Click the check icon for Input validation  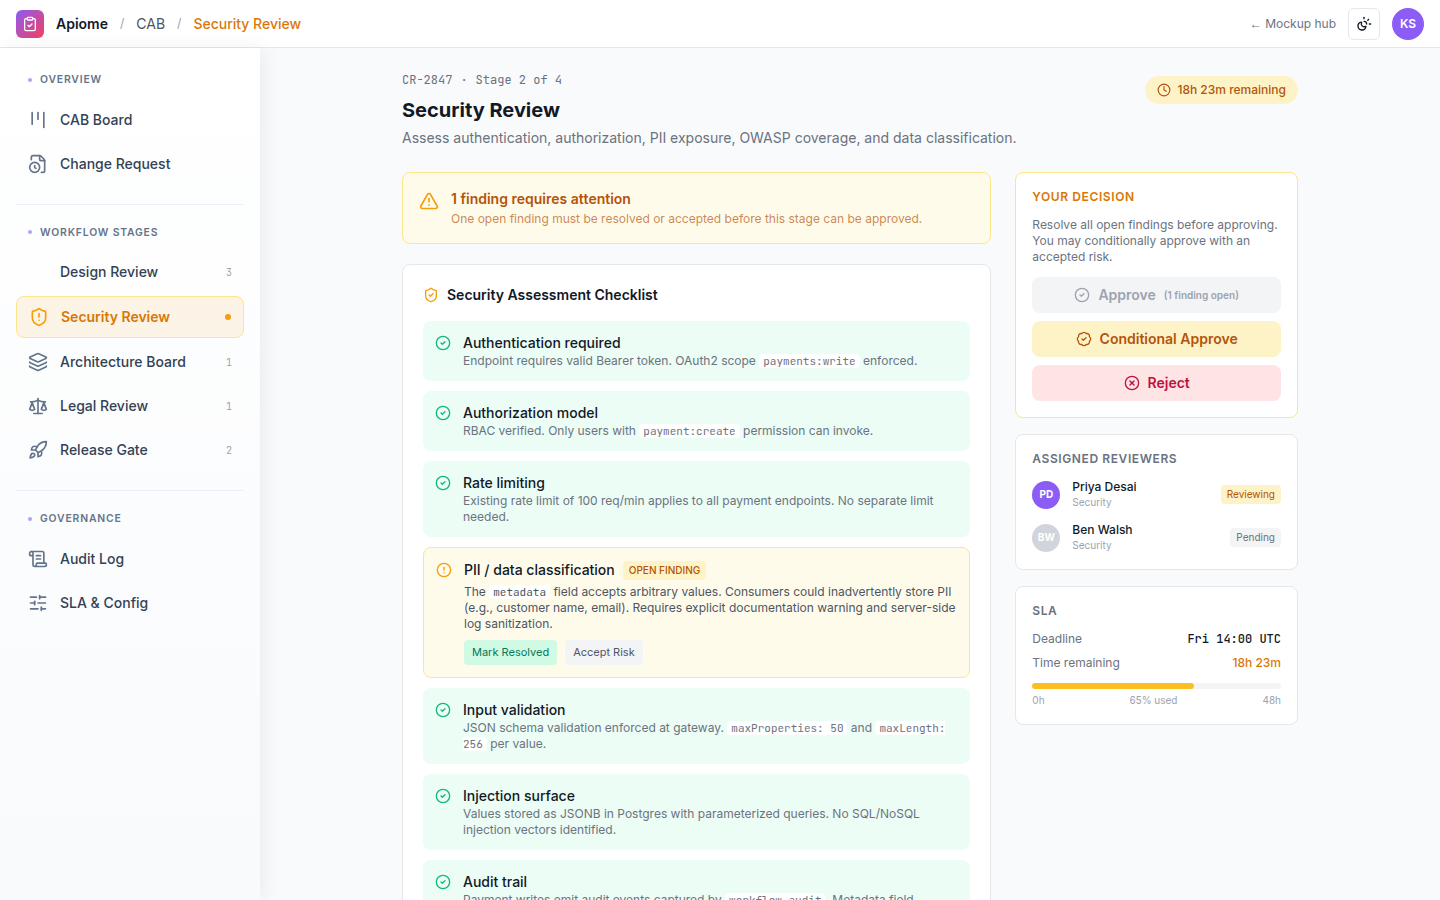pos(443,710)
